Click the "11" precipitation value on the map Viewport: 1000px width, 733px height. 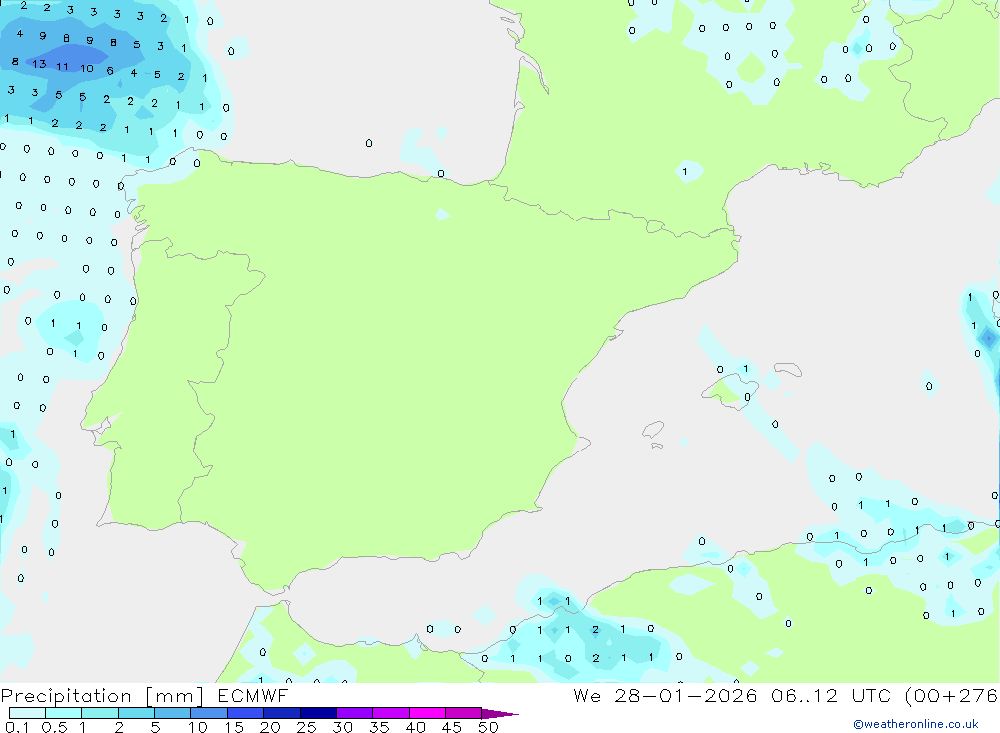point(62,66)
